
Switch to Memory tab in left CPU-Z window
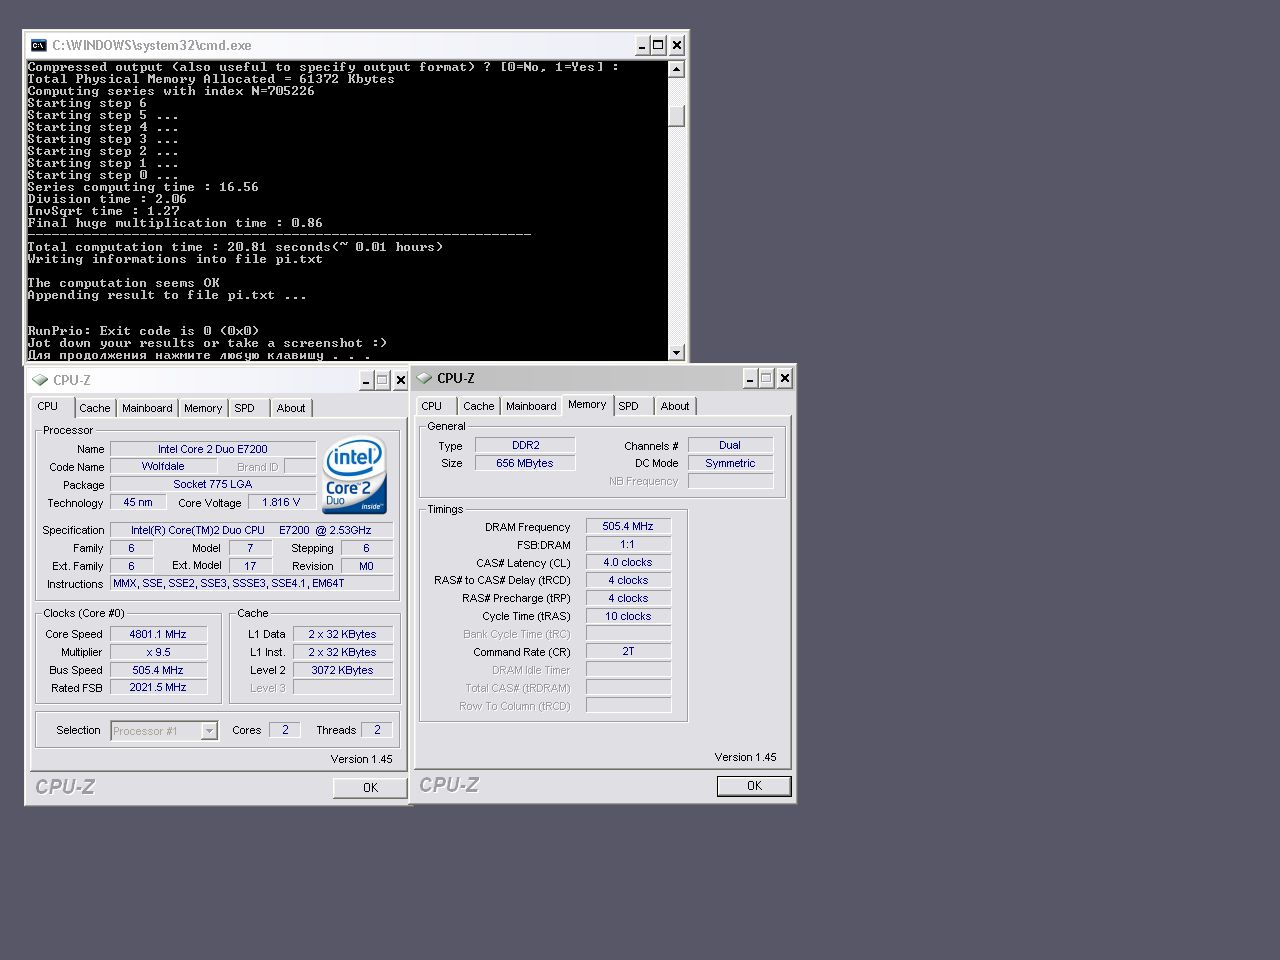coord(203,408)
